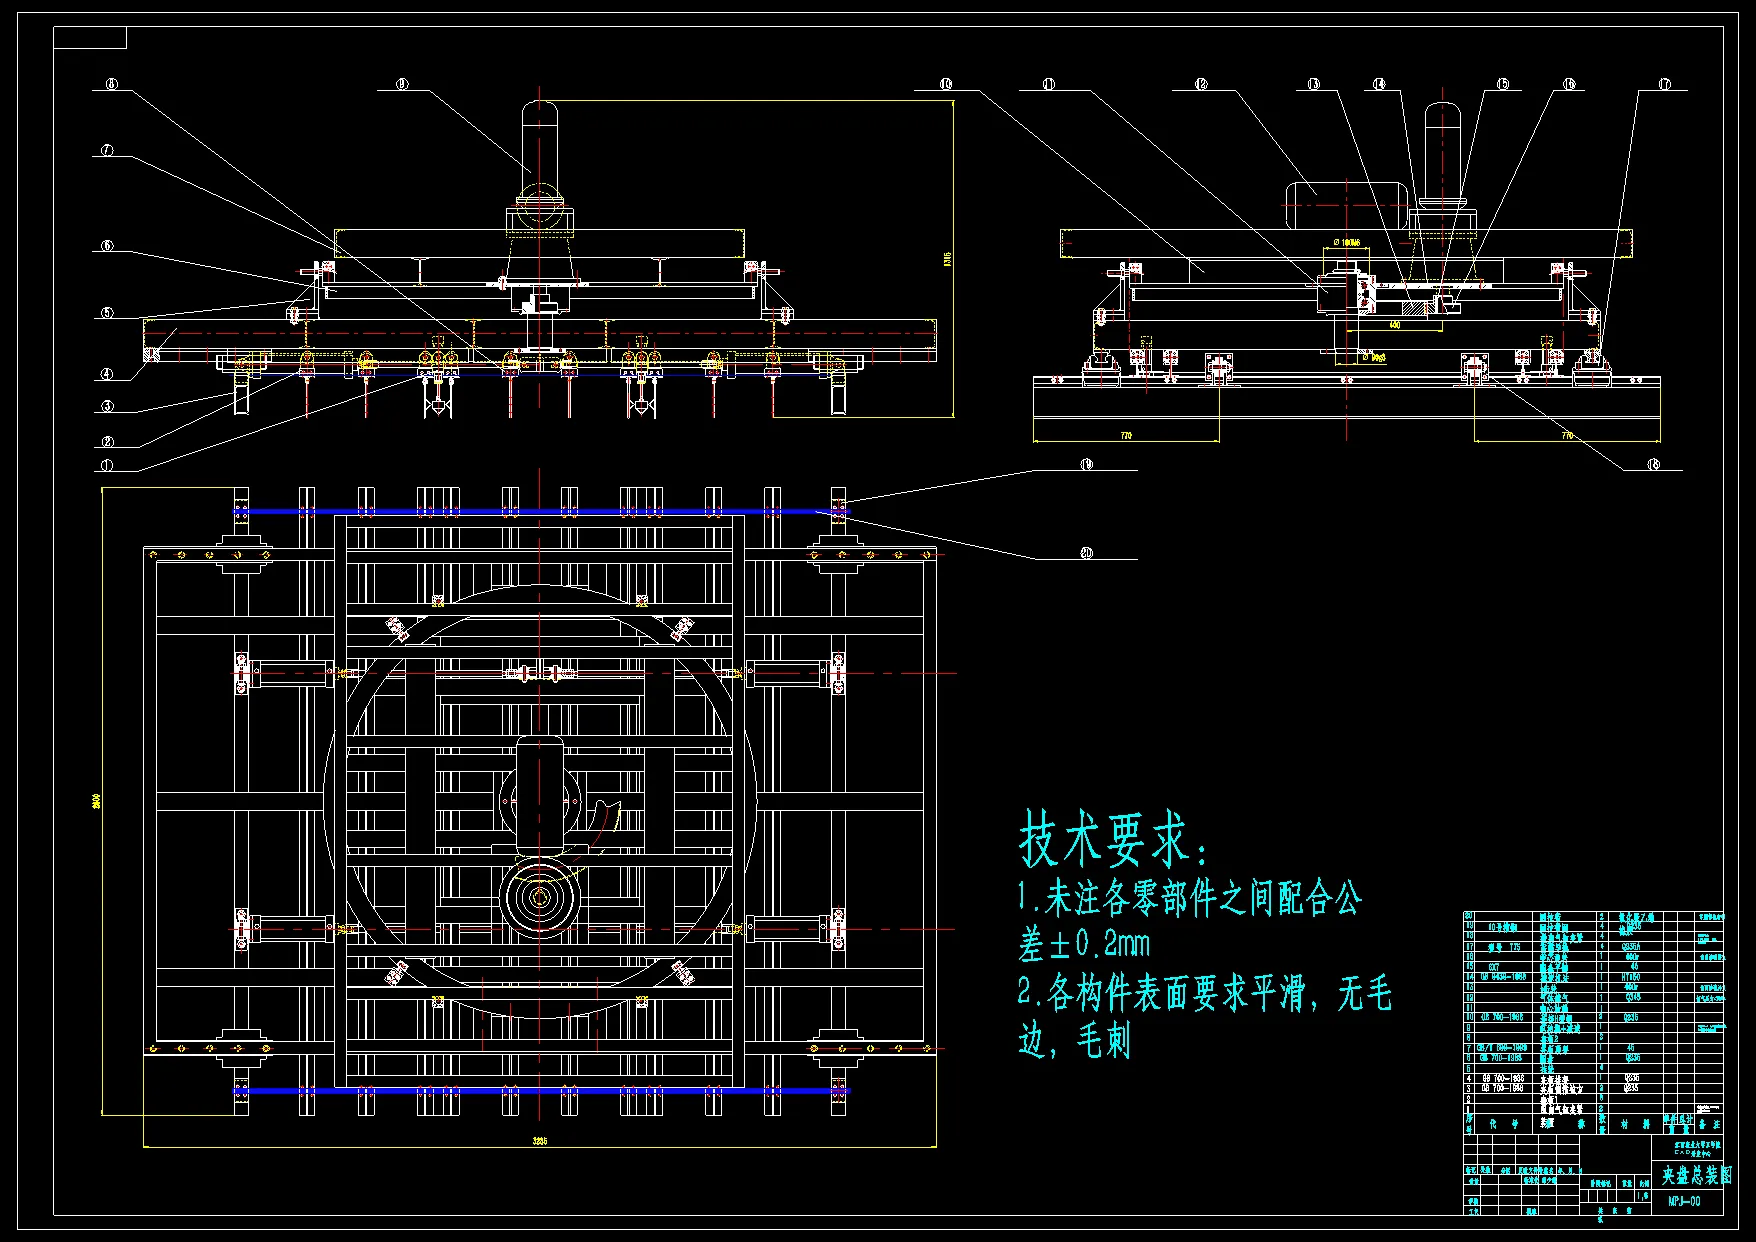Click balloon callout ① at lower left
This screenshot has height=1242, width=1756.
coord(107,463)
